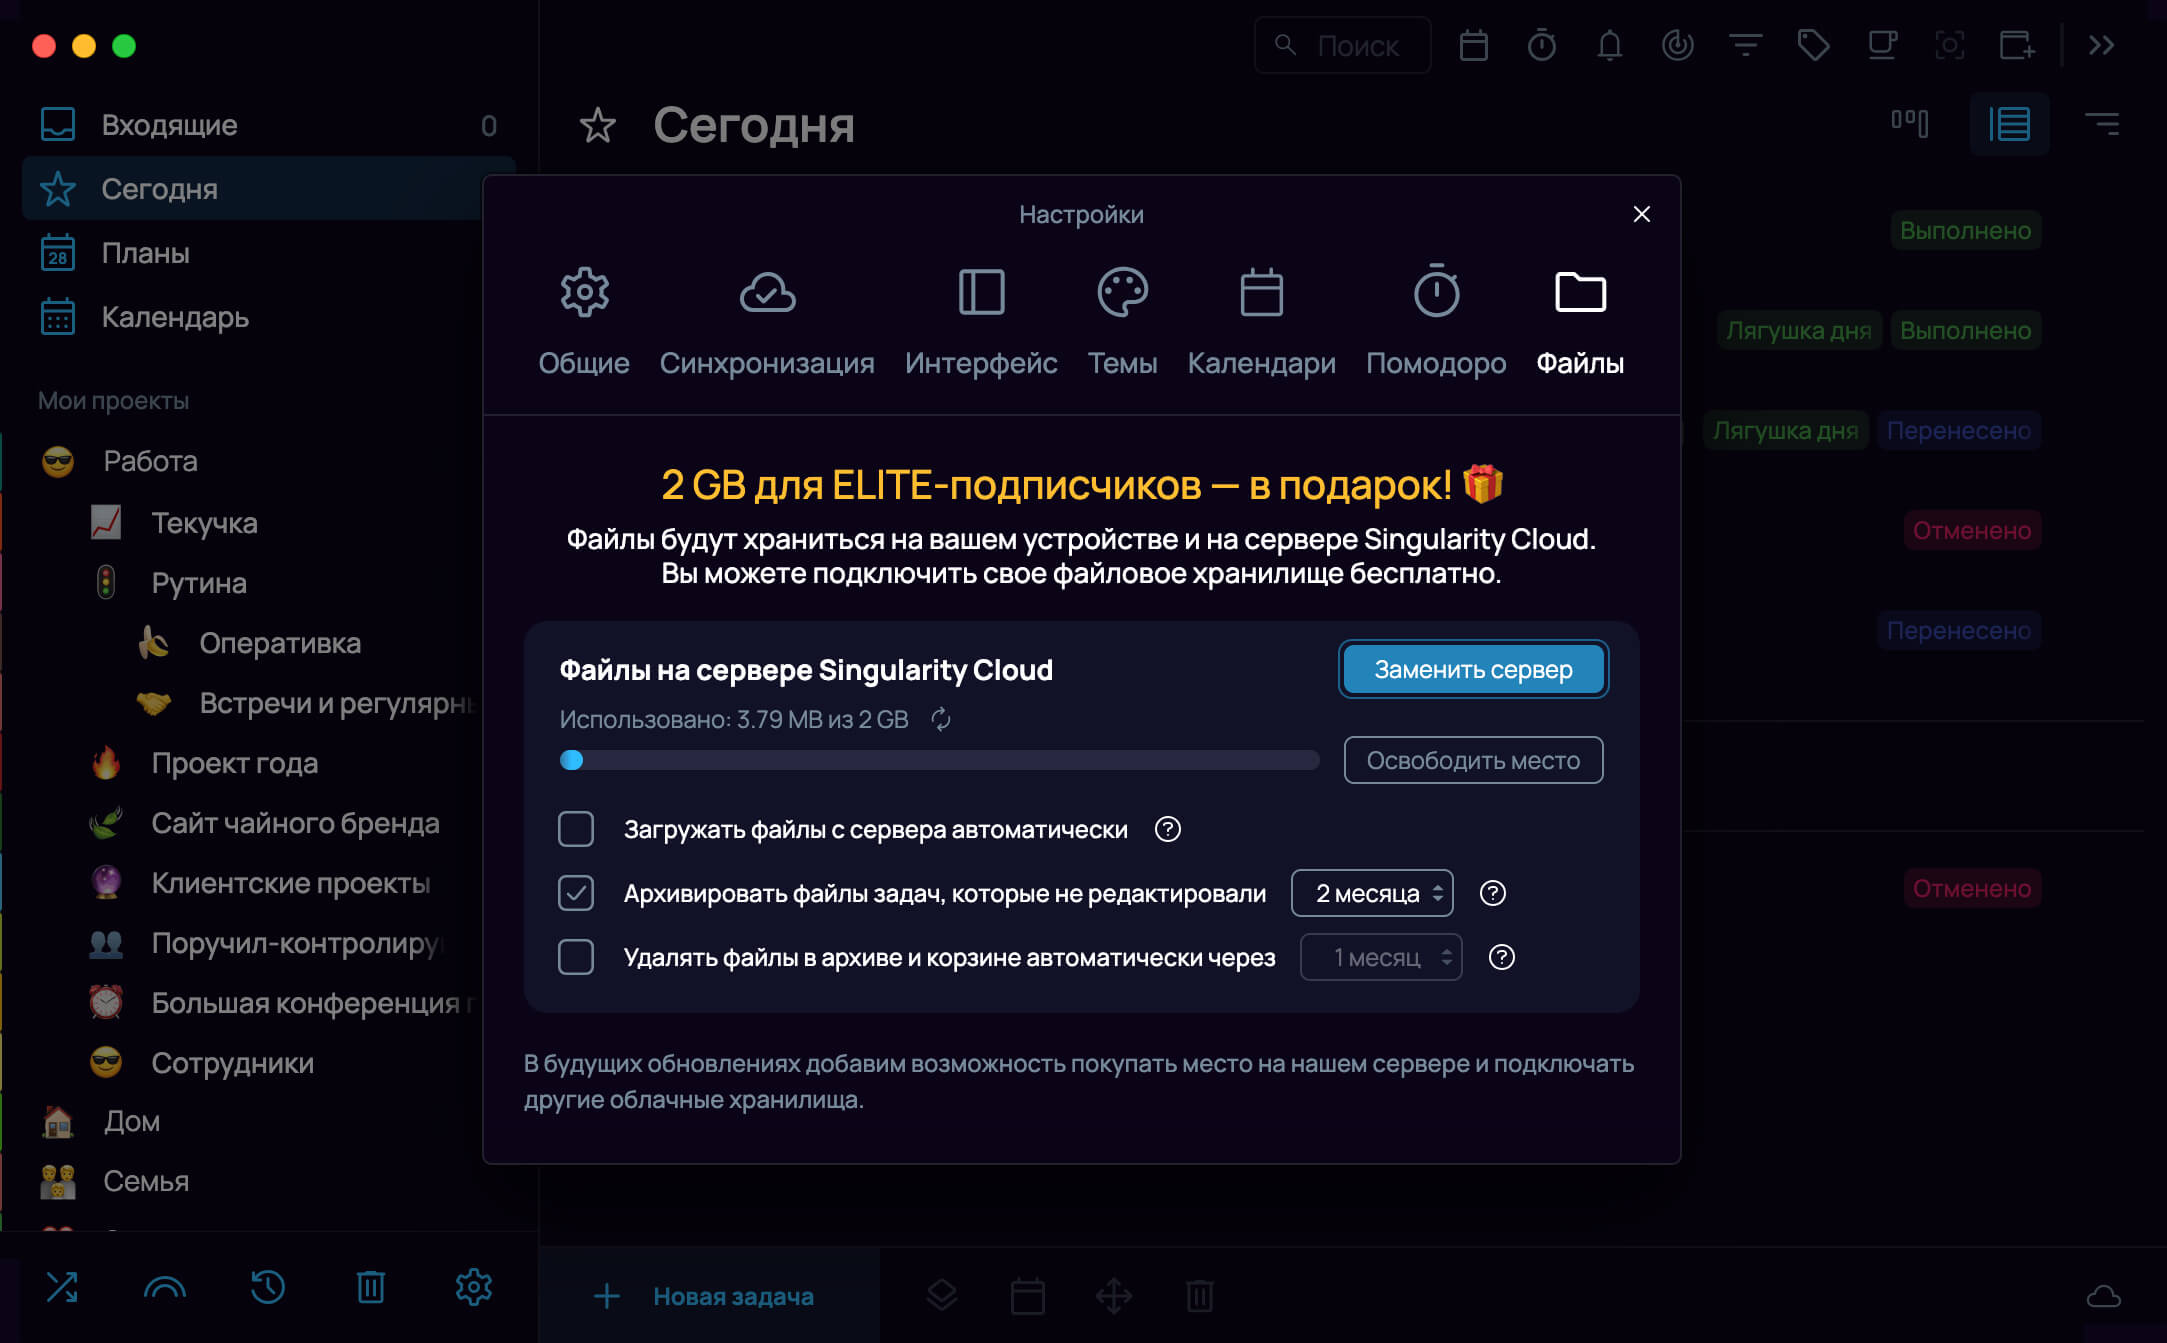The image size is (2167, 1343).
Task: Click the help icon beside auto-download files option
Action: (x=1167, y=829)
